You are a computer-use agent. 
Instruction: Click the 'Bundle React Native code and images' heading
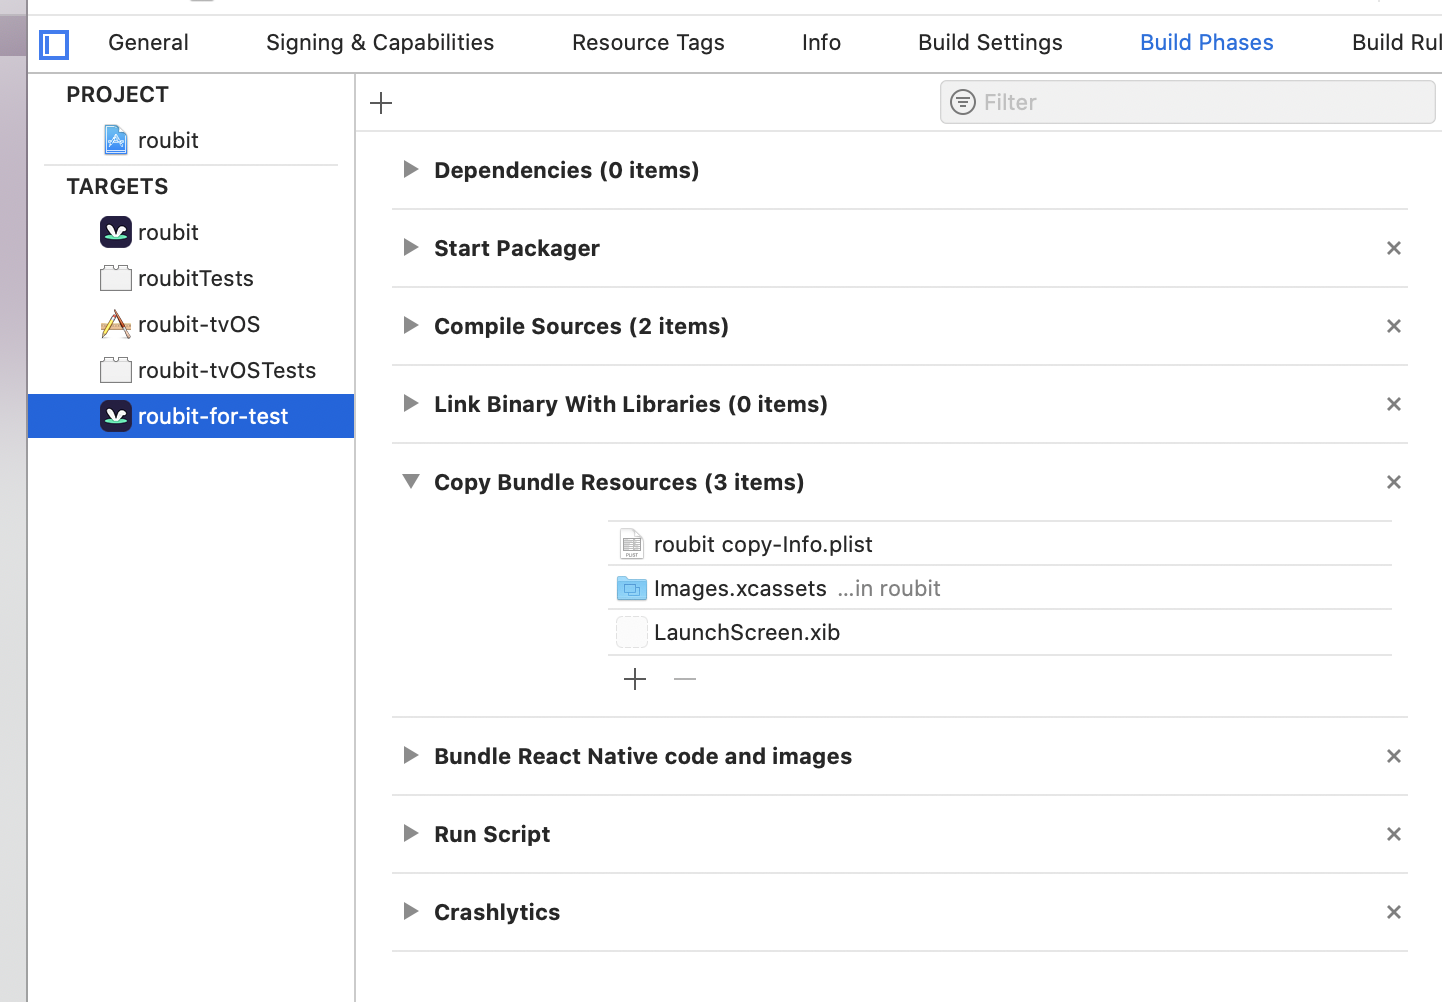click(x=643, y=756)
